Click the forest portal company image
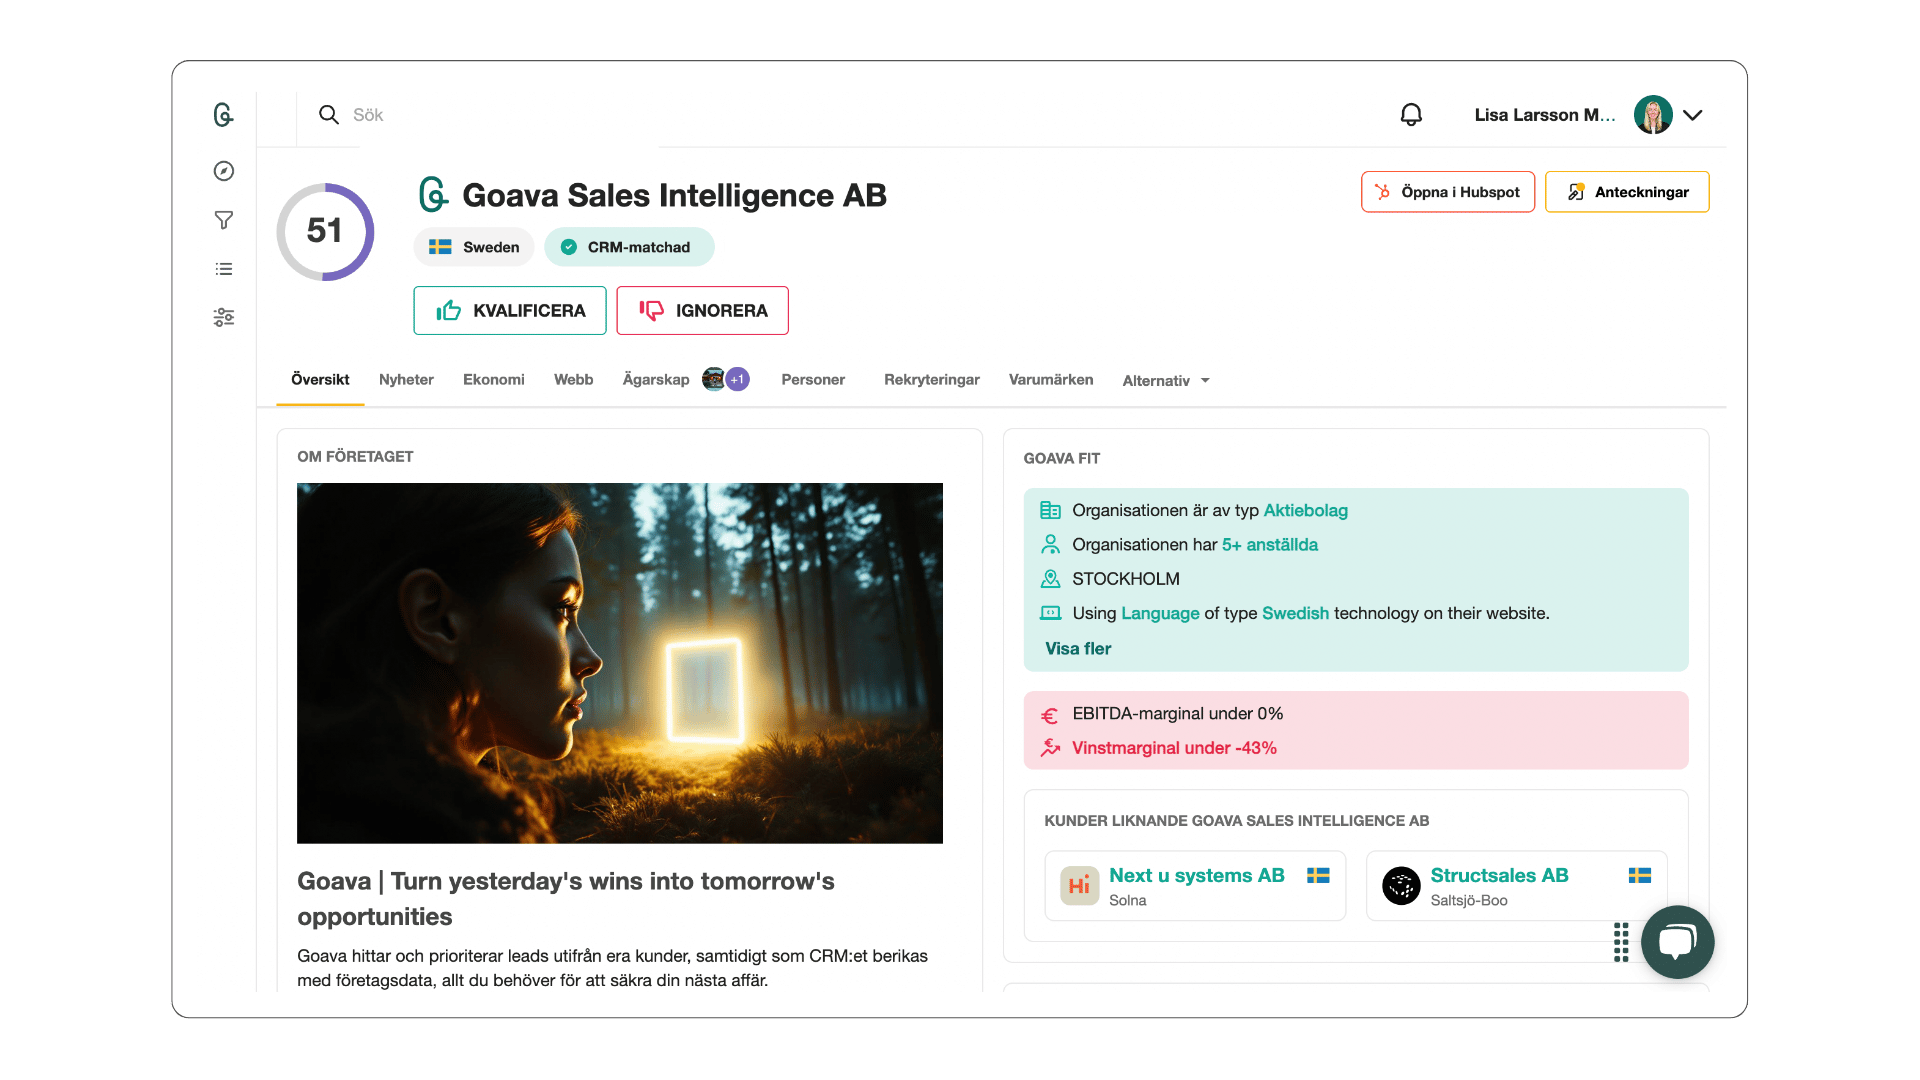 coord(620,663)
